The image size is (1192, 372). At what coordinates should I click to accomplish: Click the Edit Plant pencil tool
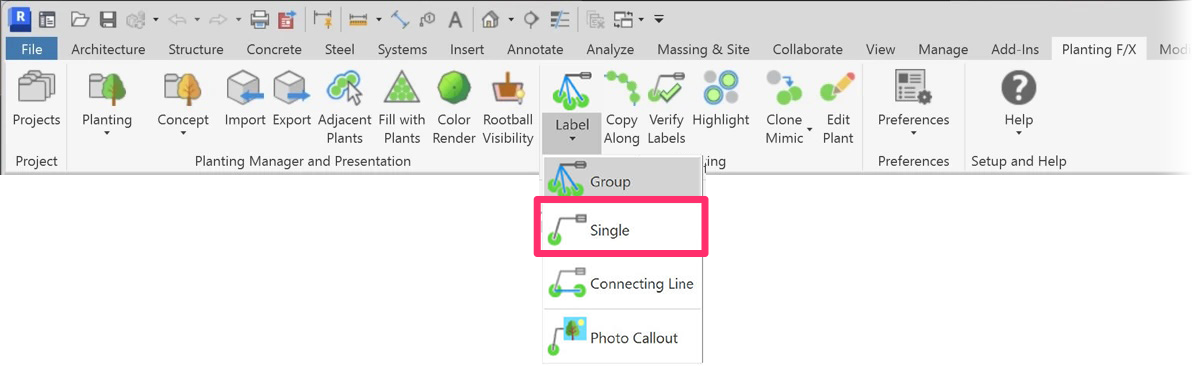click(x=838, y=108)
